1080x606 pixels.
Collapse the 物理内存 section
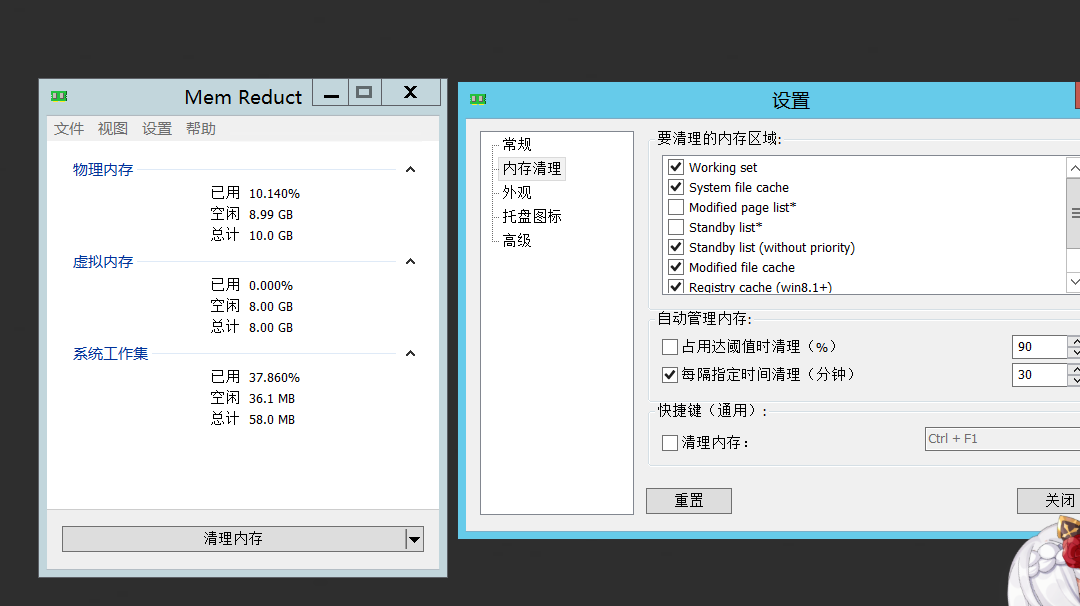tap(411, 169)
